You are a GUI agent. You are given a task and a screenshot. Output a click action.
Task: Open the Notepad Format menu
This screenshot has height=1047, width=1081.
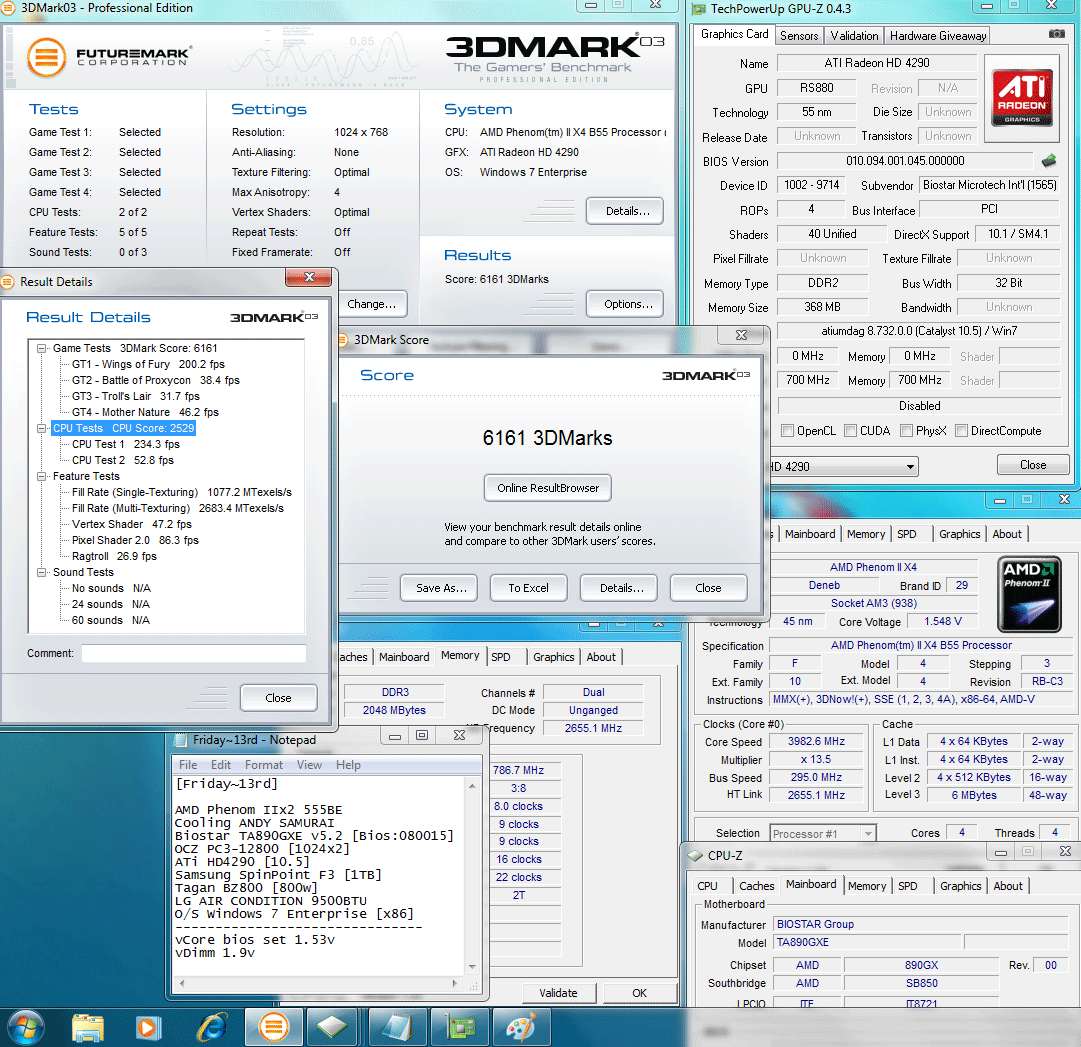coord(263,765)
